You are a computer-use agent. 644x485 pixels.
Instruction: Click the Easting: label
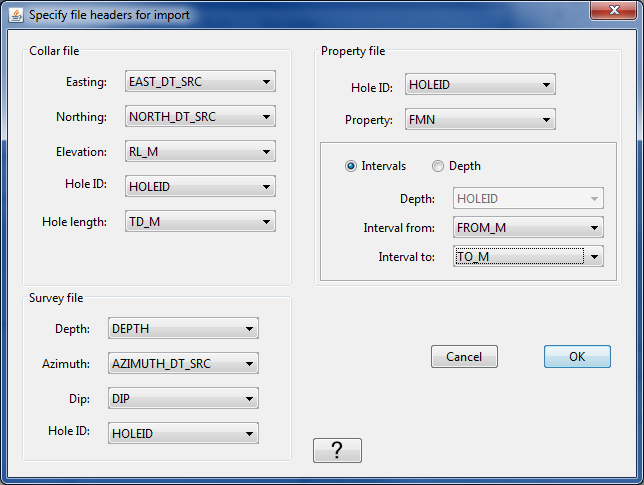(x=86, y=82)
